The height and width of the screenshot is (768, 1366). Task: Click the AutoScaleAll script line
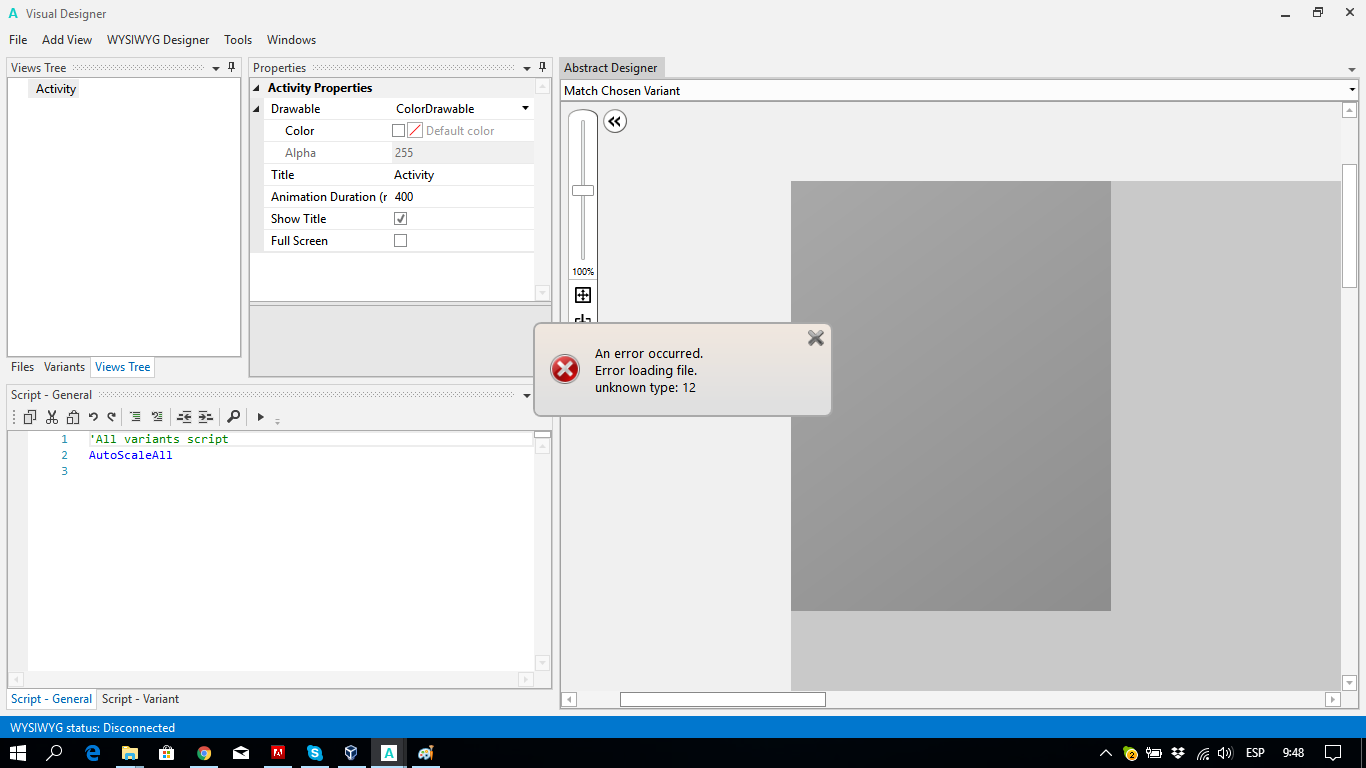[131, 455]
